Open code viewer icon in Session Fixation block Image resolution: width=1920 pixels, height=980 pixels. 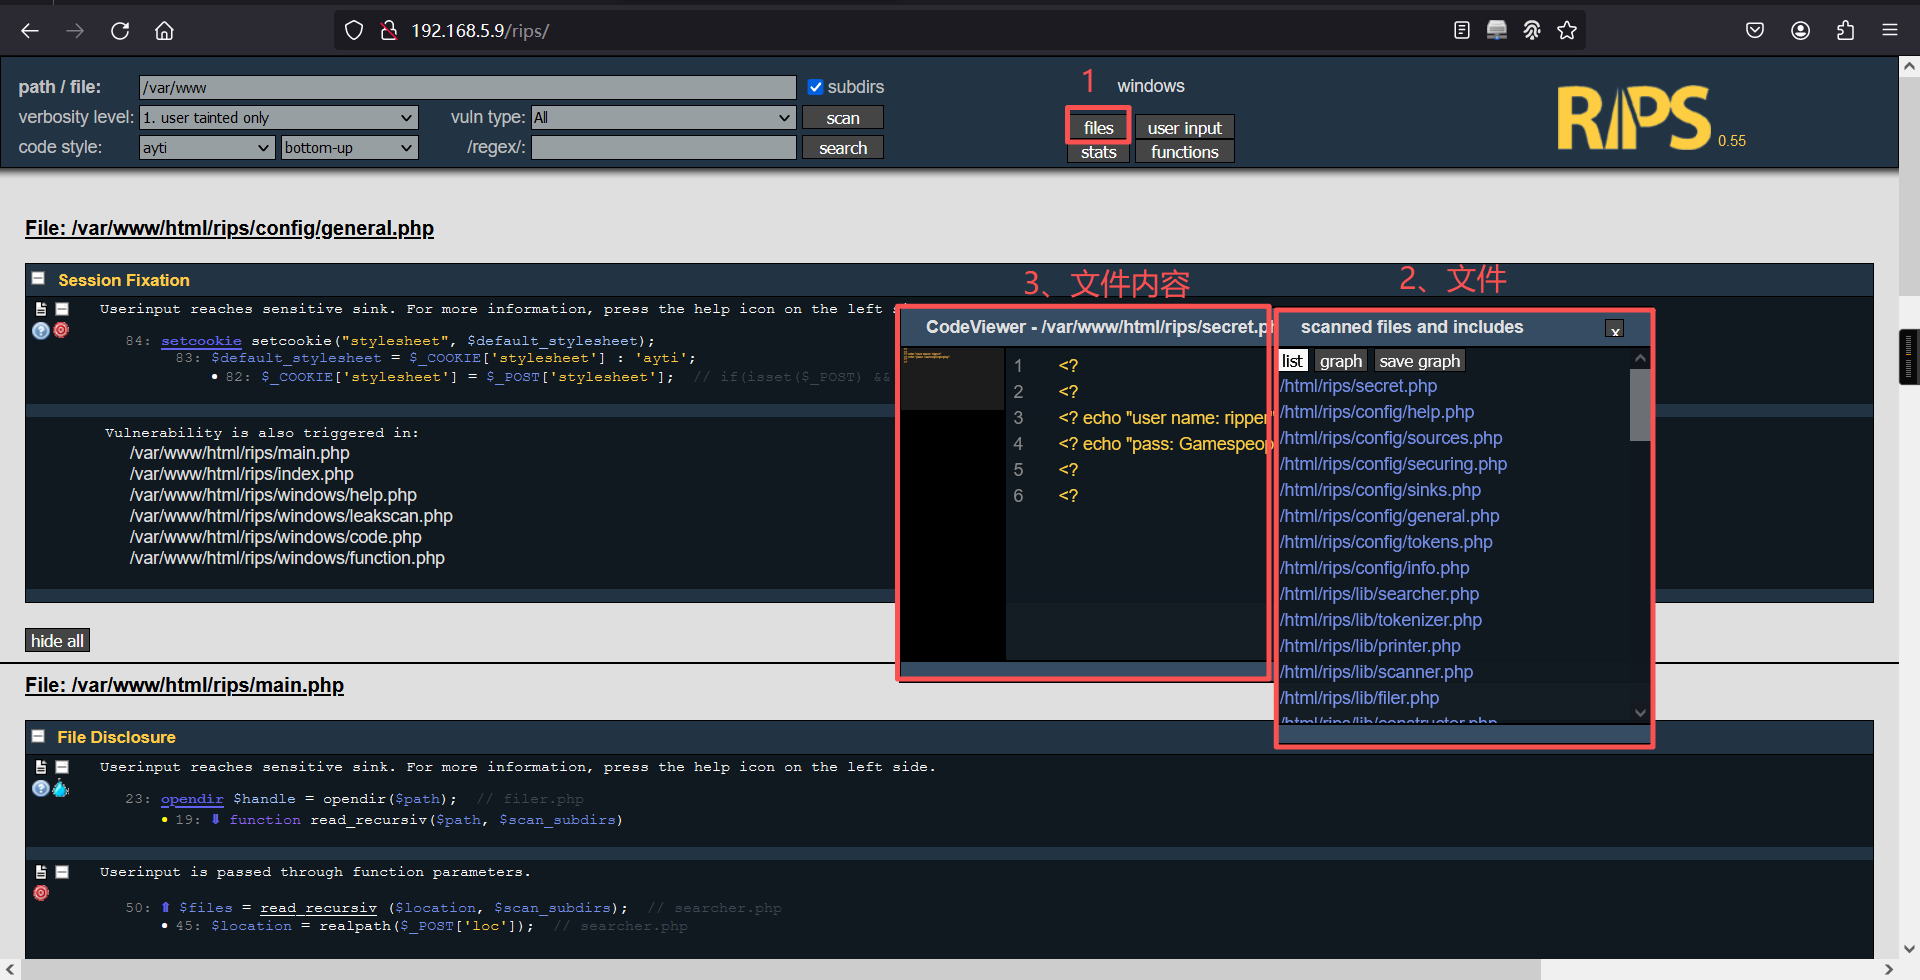tap(41, 309)
